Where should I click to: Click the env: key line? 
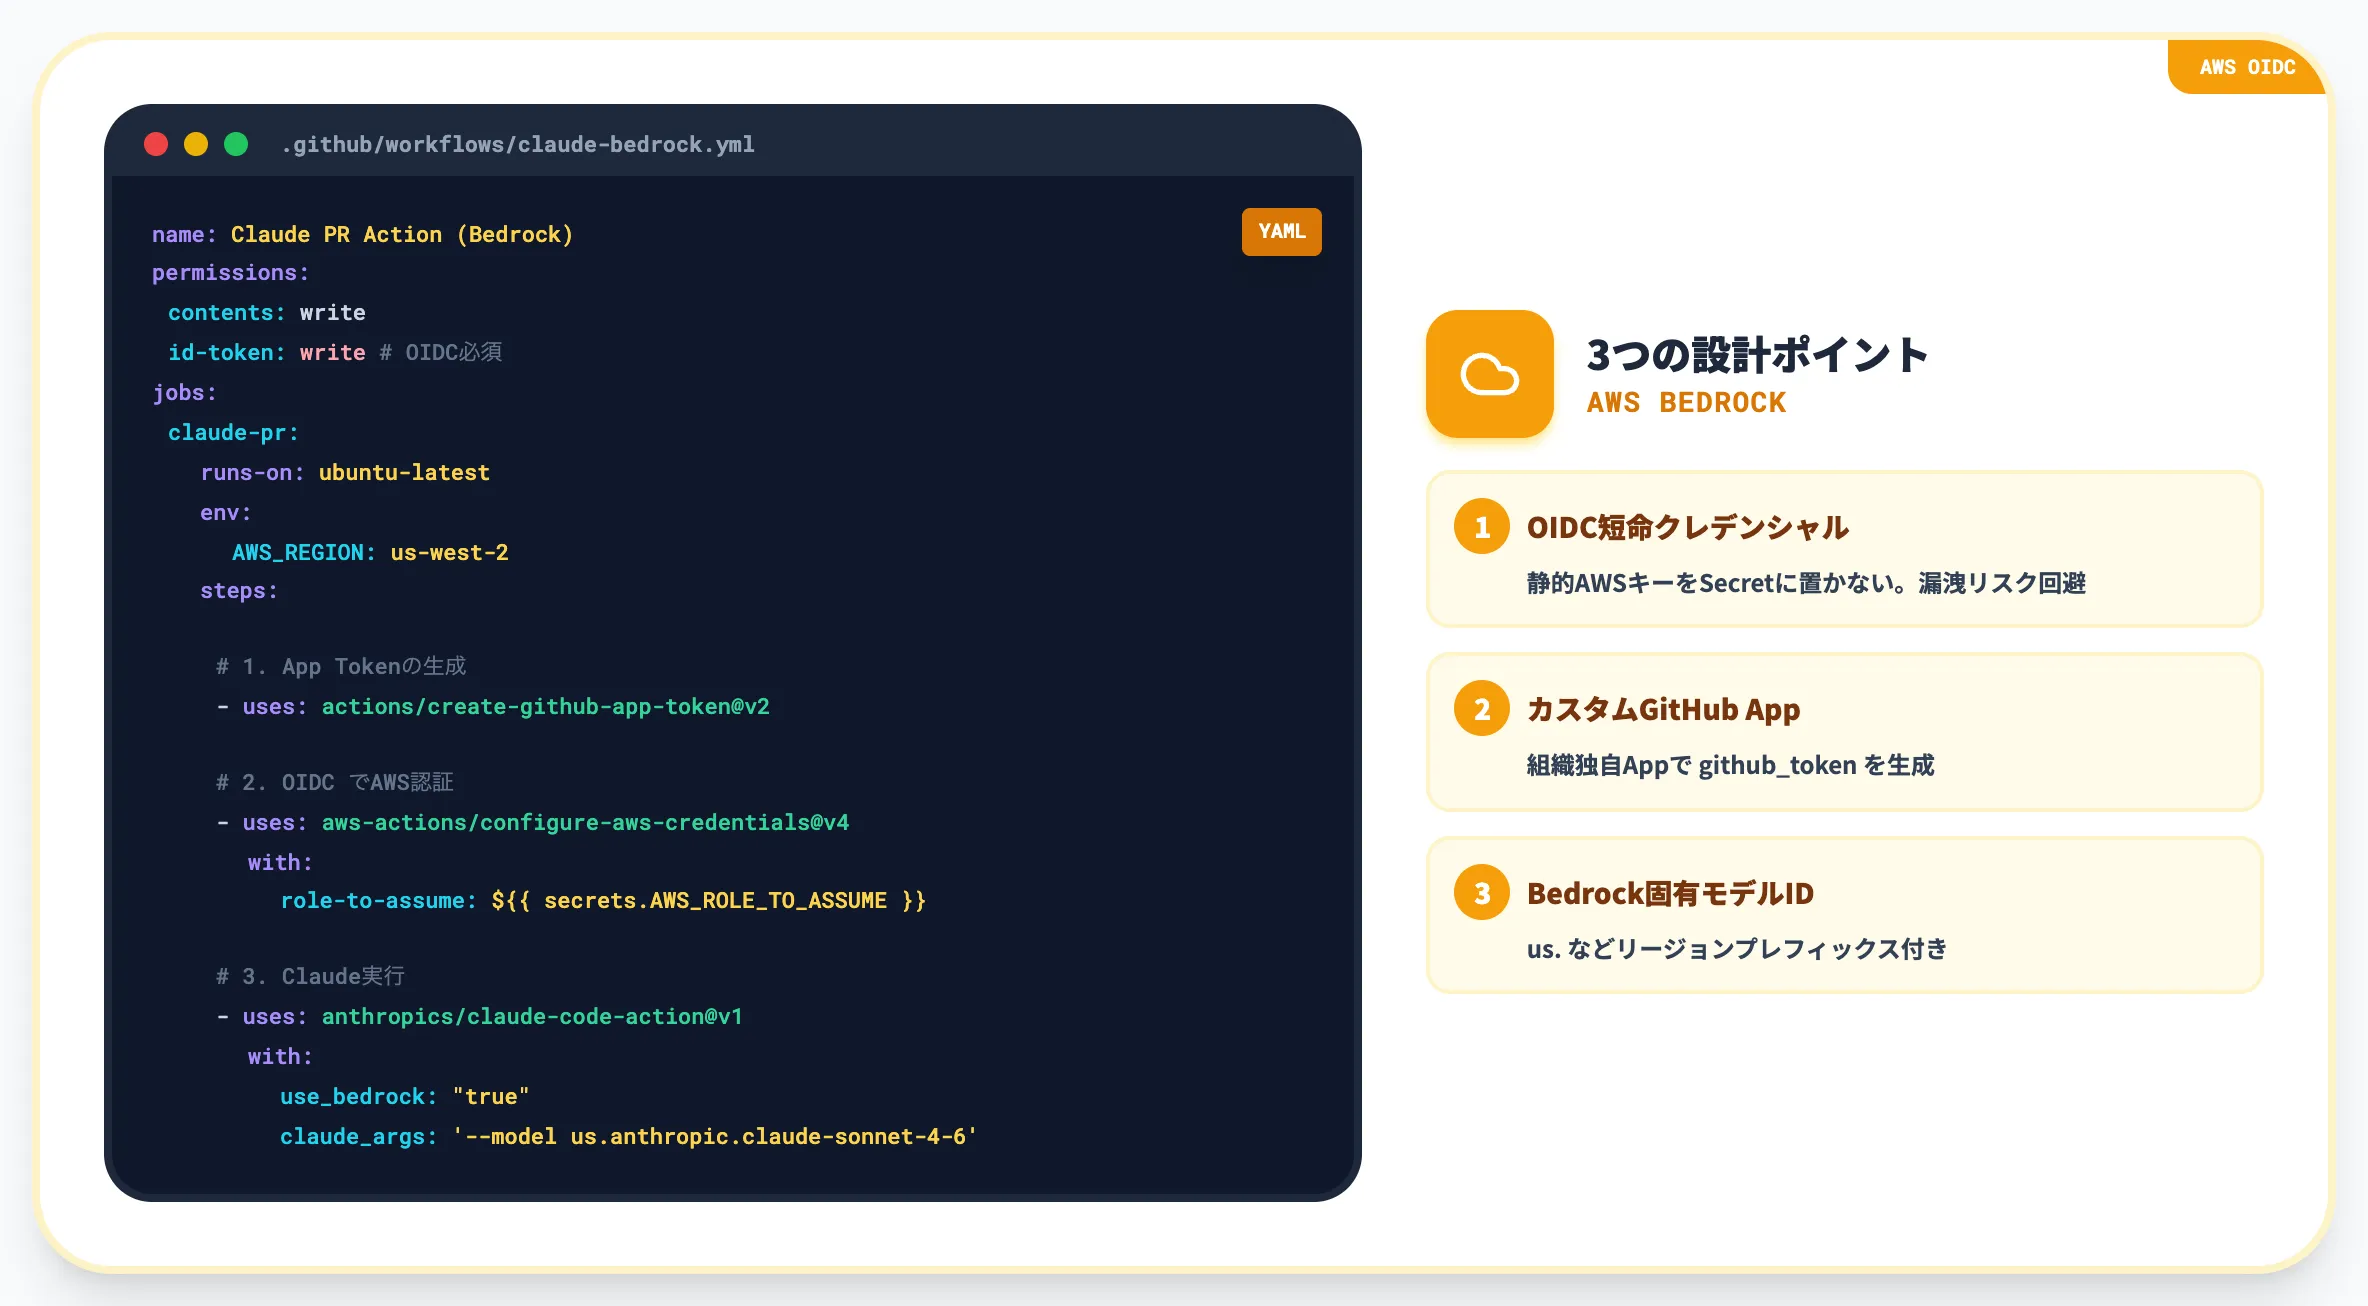225,512
